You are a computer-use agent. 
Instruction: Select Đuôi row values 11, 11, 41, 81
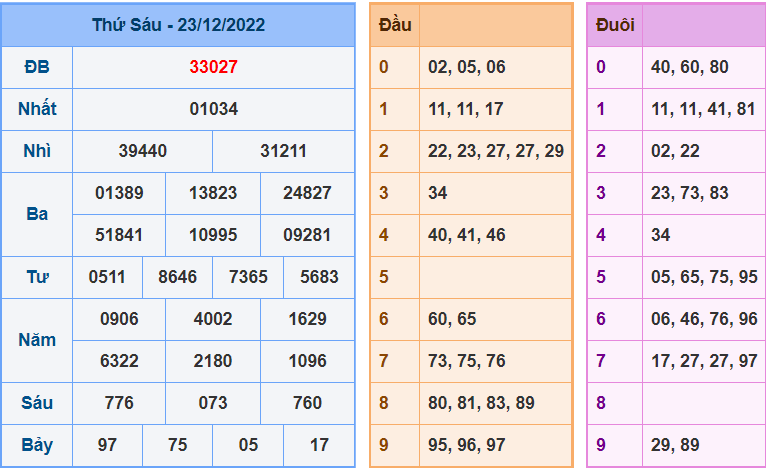click(703, 109)
